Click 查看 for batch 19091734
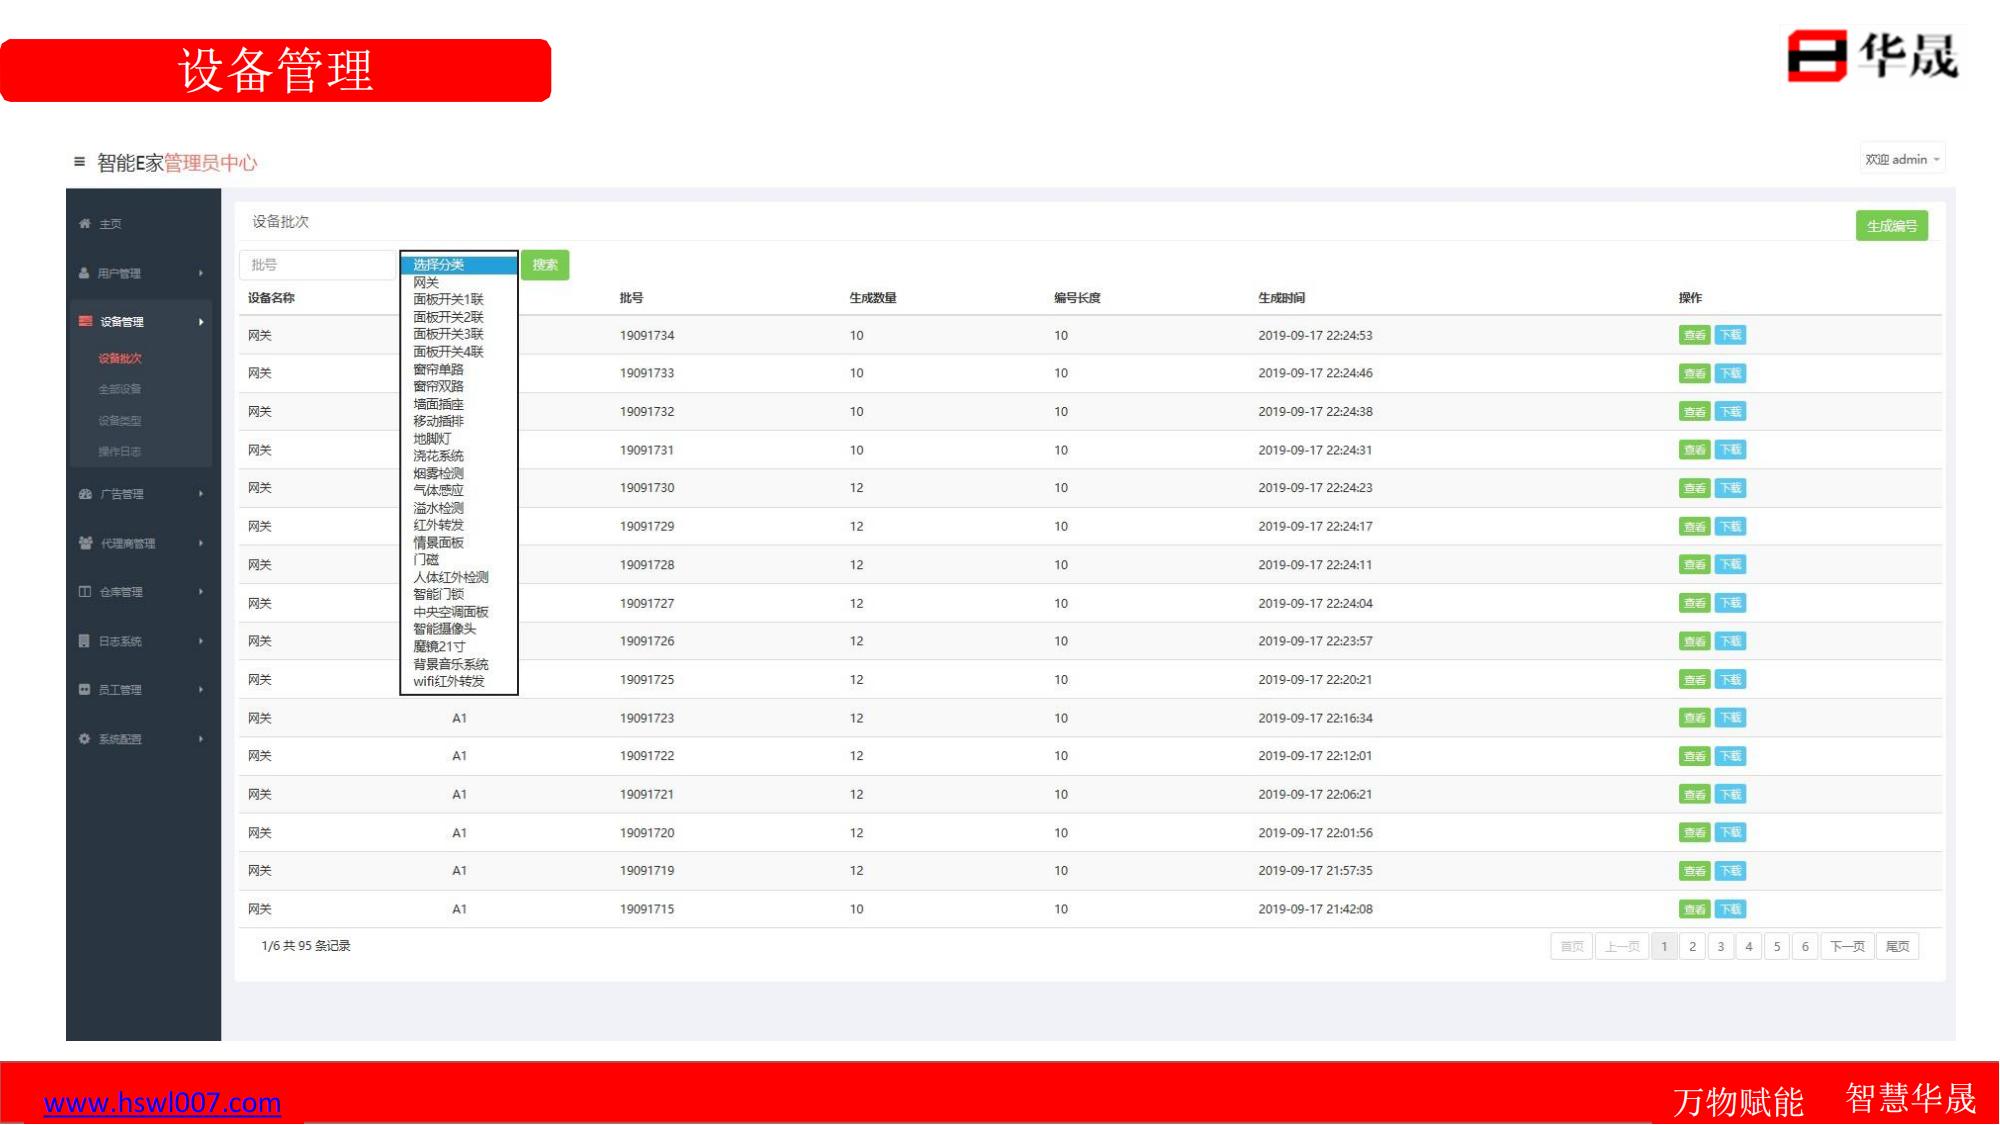 [1694, 335]
